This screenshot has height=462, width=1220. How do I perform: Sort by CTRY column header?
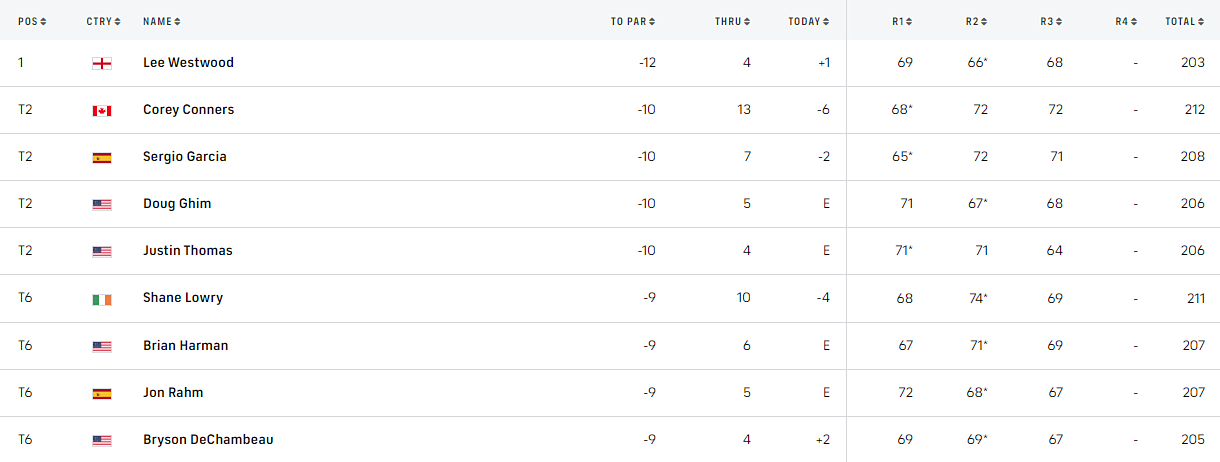pos(103,21)
